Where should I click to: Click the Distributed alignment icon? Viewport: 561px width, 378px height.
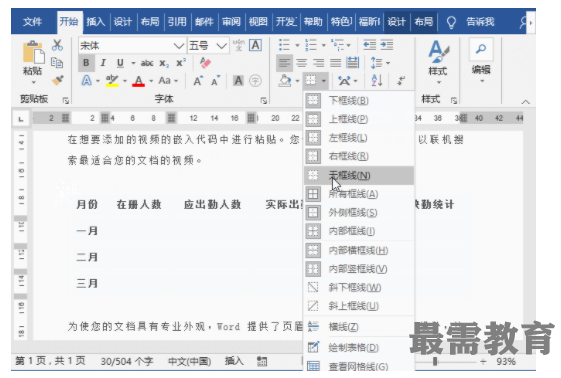coord(352,63)
